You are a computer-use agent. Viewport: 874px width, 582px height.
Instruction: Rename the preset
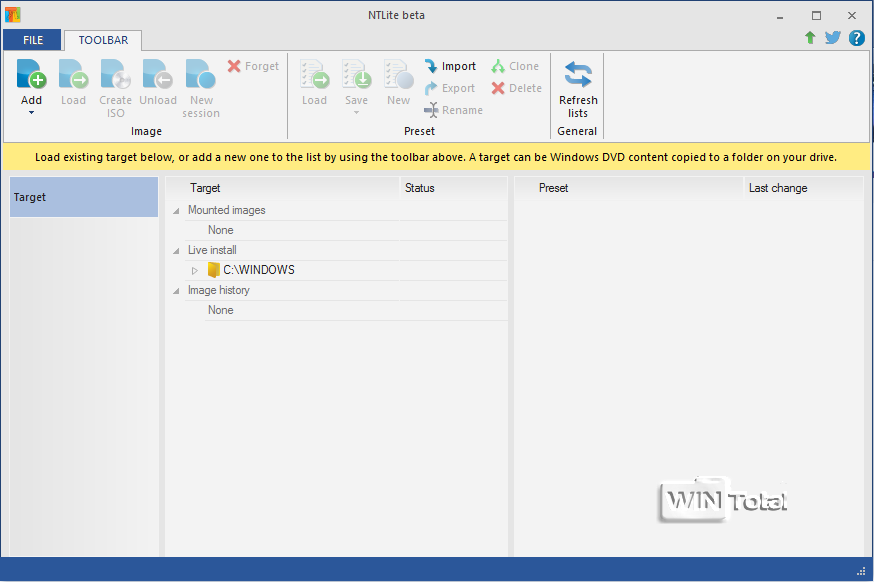(x=454, y=110)
